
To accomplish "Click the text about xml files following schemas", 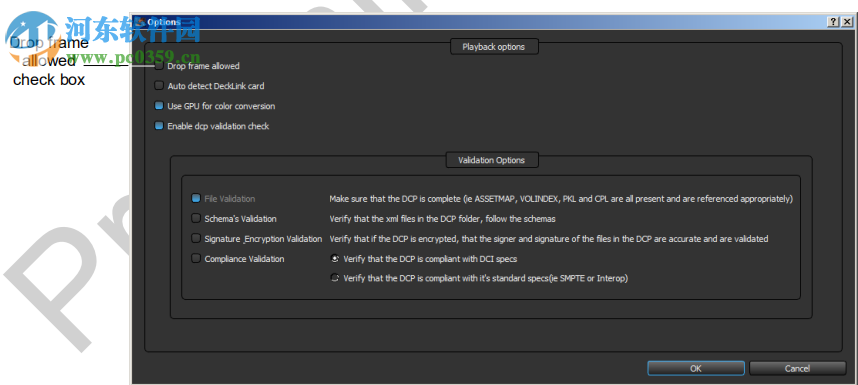I will [x=442, y=219].
